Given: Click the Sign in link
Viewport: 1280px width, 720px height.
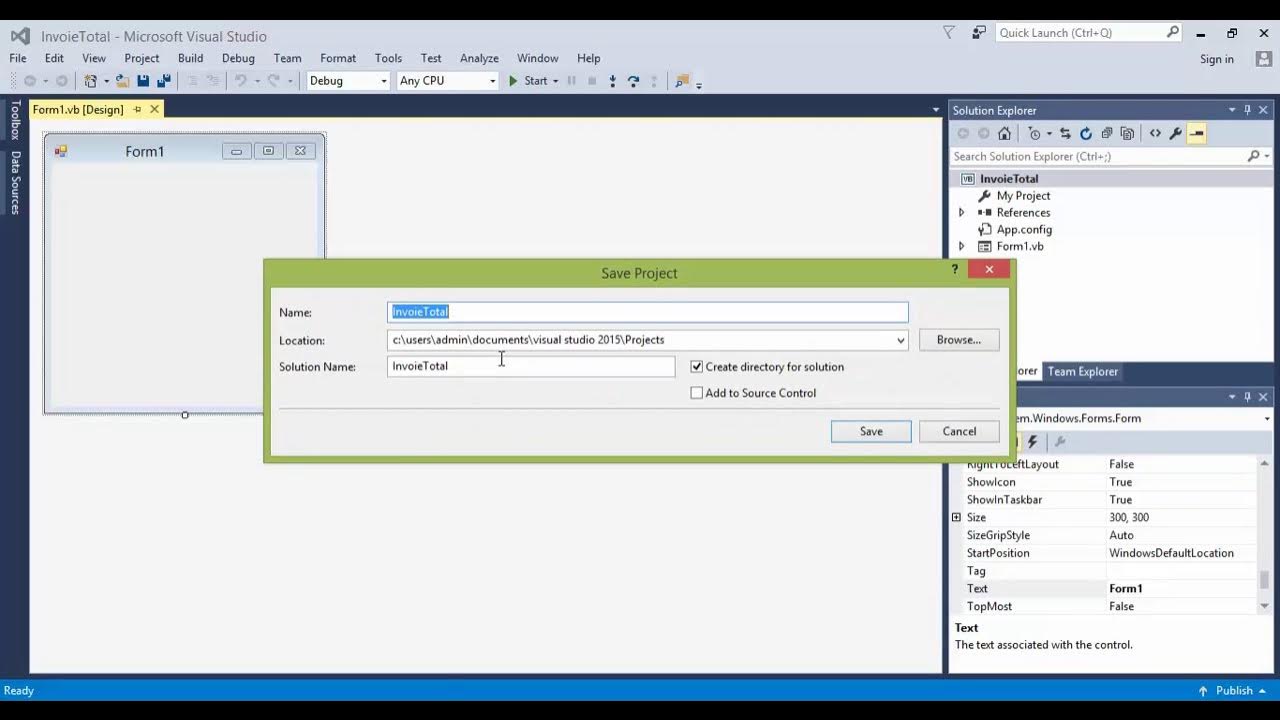Looking at the screenshot, I should tap(1217, 59).
